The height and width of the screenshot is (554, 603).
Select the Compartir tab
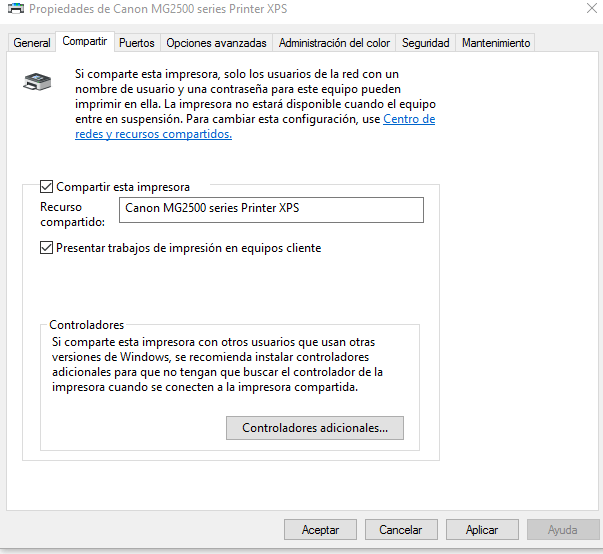pyautogui.click(x=84, y=42)
